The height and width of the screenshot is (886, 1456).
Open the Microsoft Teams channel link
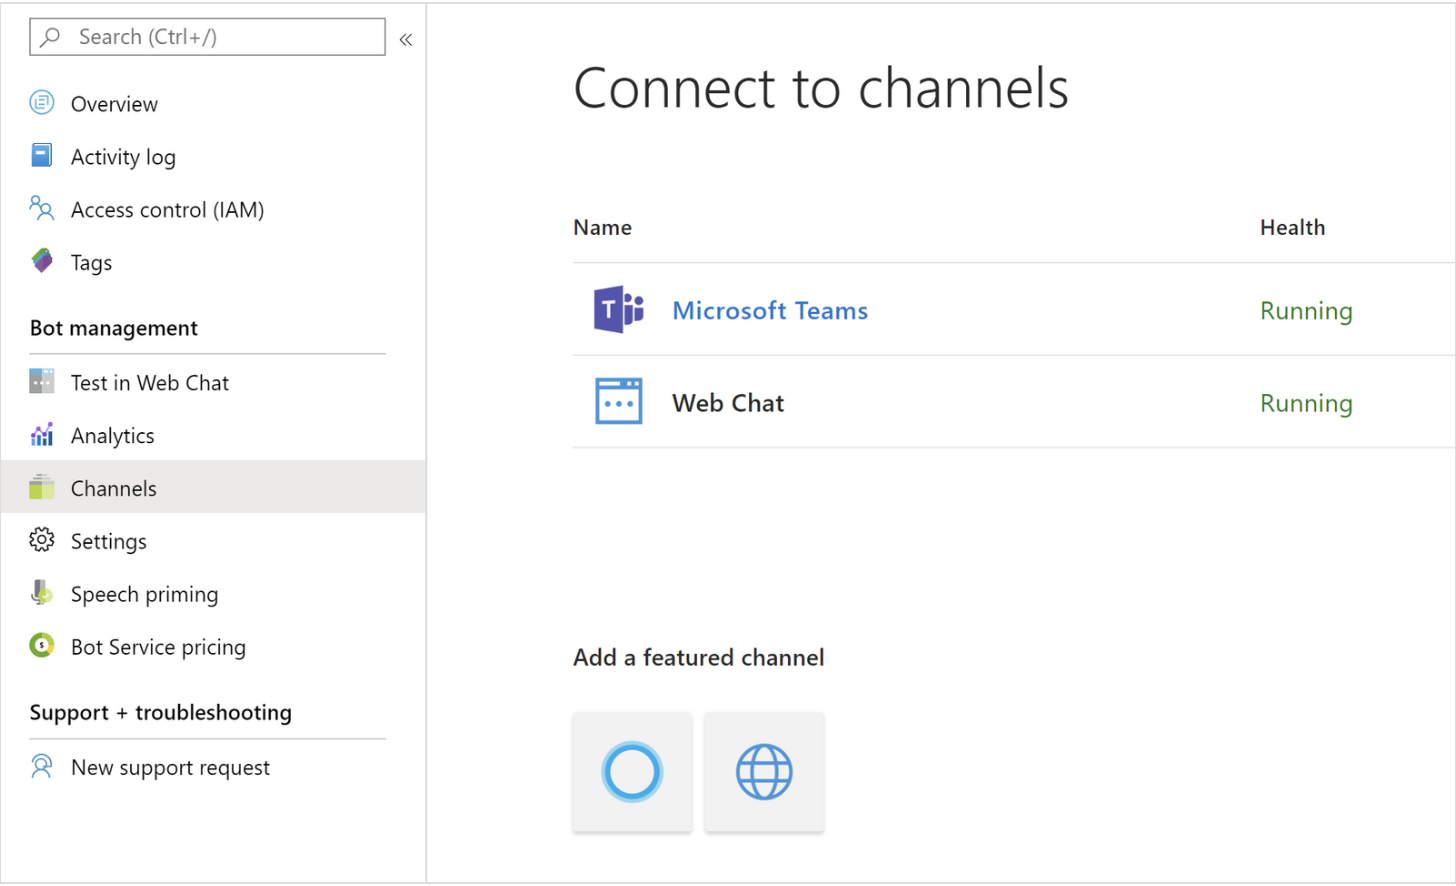[x=770, y=311]
